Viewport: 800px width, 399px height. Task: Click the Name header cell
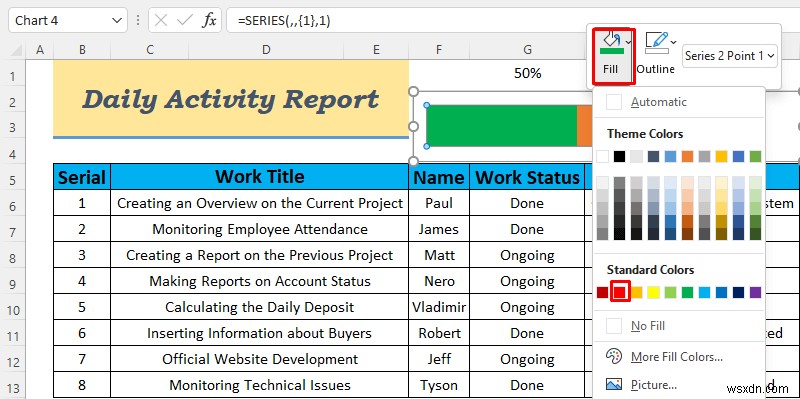point(439,177)
